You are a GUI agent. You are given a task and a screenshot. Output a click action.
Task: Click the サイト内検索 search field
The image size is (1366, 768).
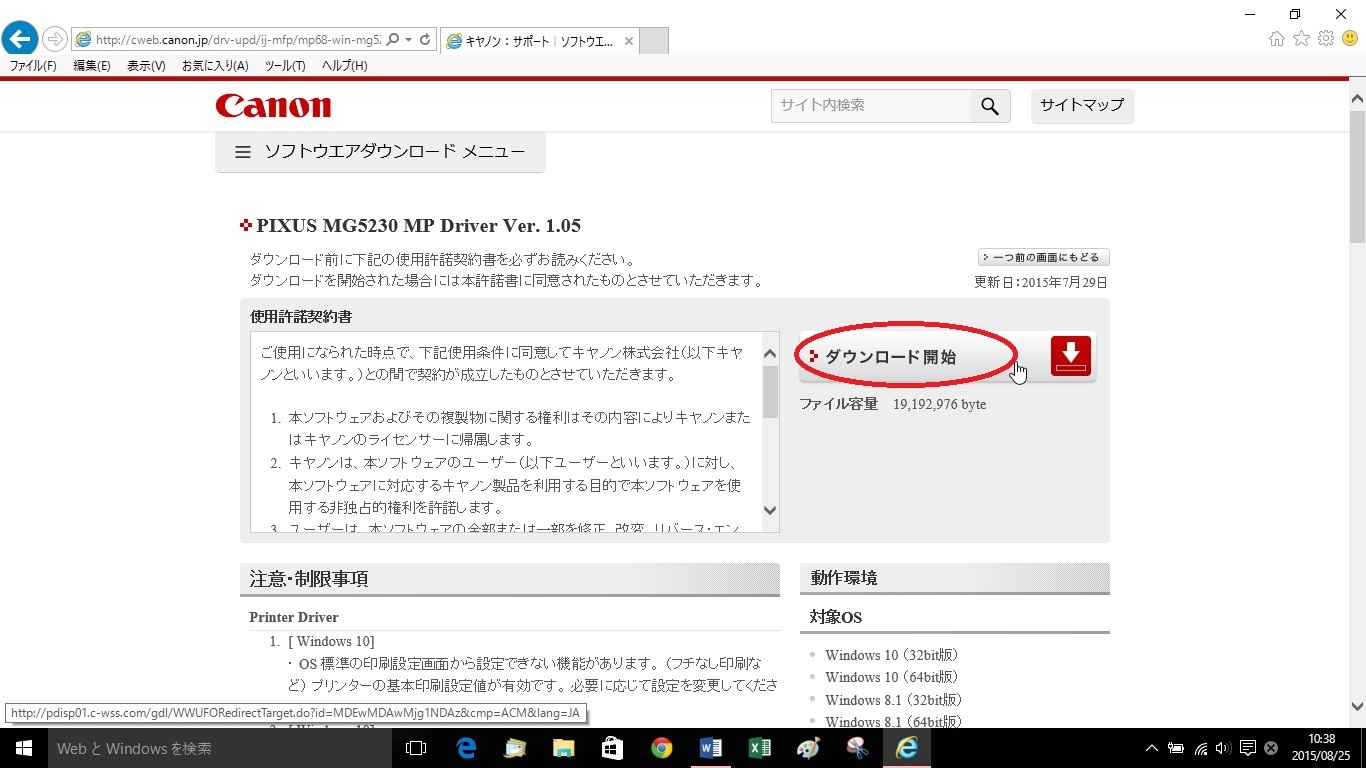click(871, 106)
